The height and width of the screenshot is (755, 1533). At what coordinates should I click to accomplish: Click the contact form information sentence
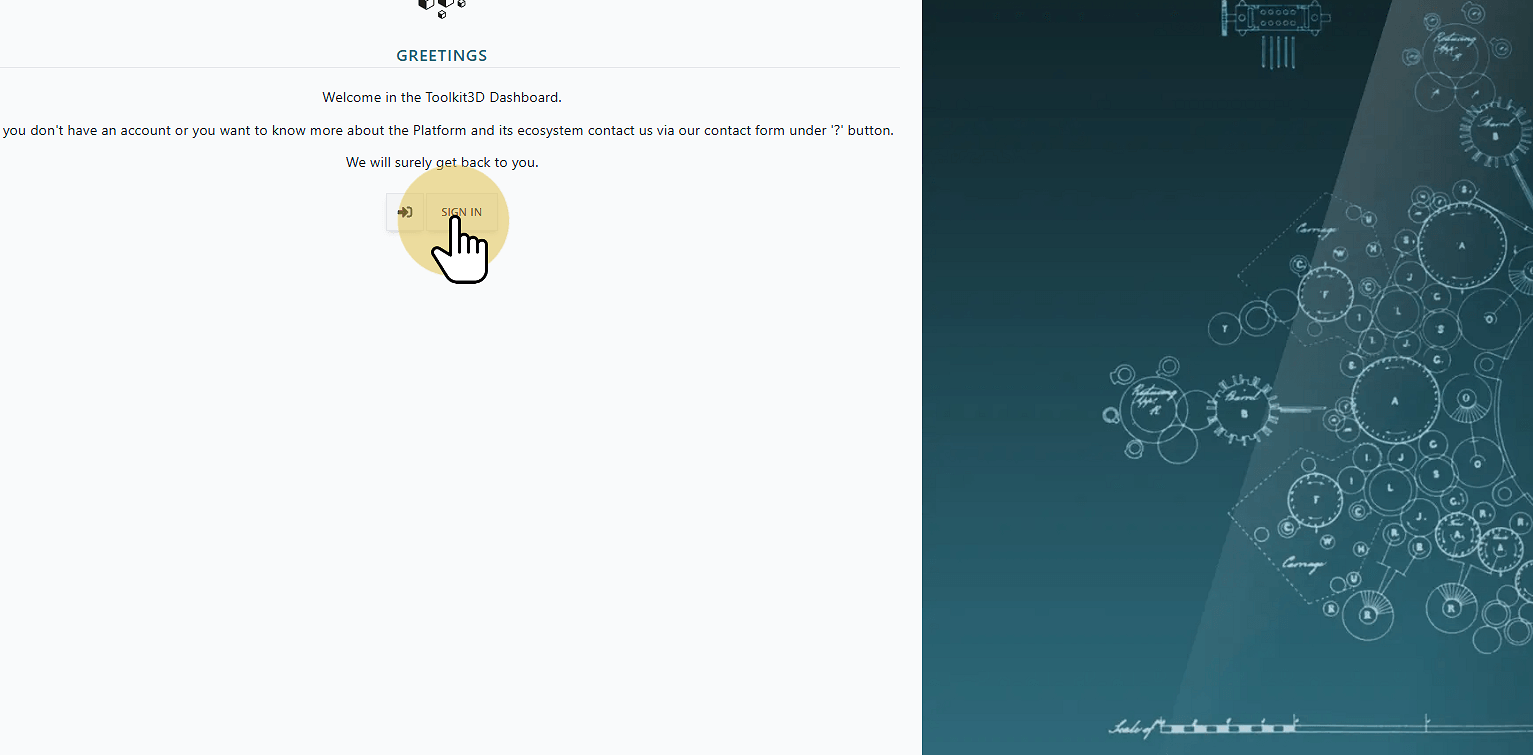coord(448,130)
